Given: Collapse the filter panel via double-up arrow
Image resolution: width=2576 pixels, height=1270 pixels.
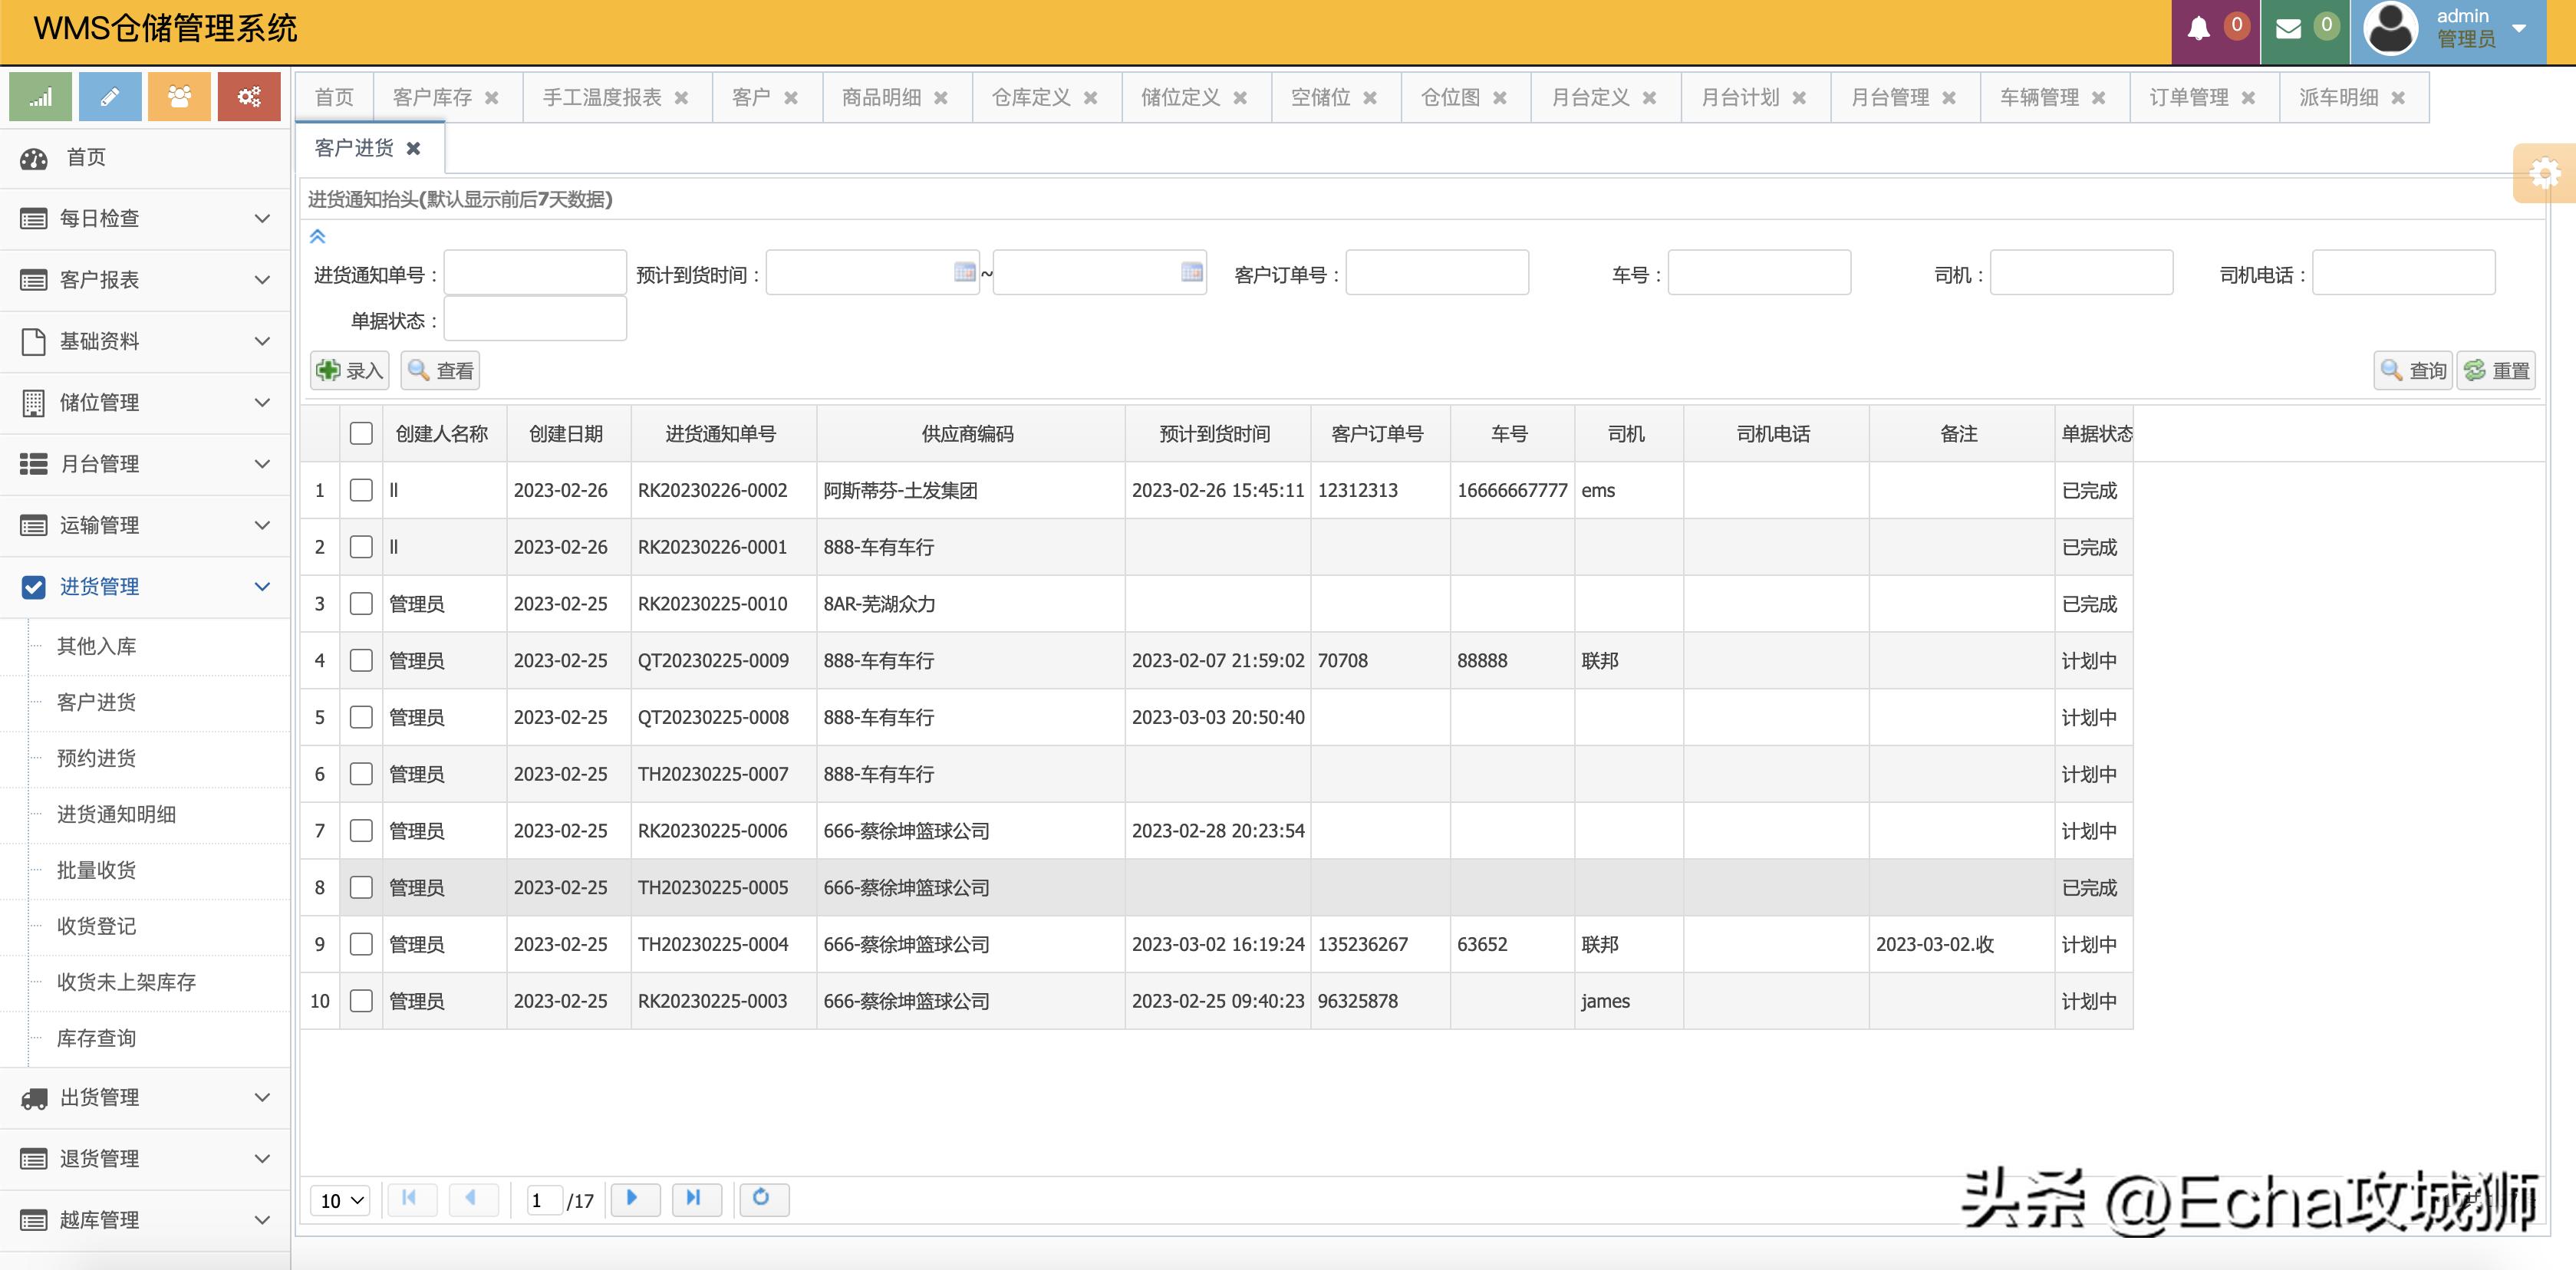Looking at the screenshot, I should (x=318, y=237).
